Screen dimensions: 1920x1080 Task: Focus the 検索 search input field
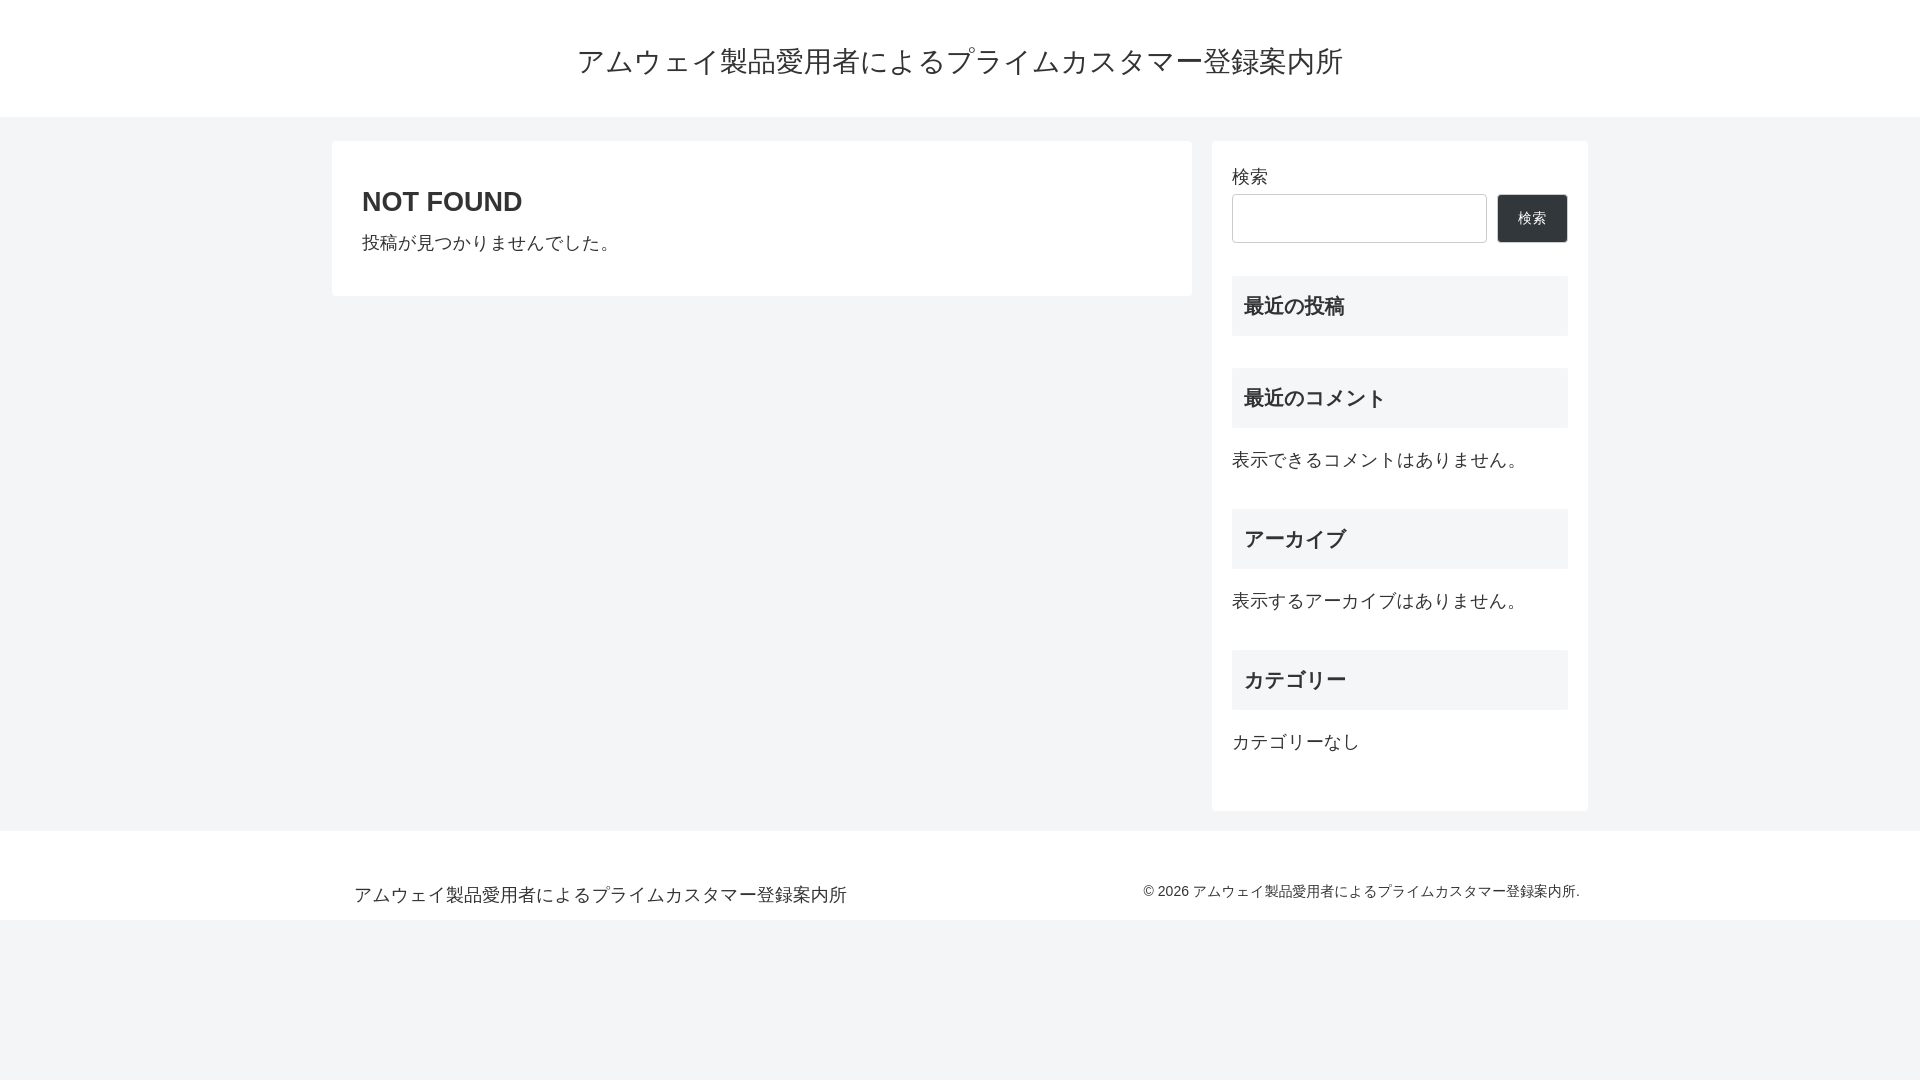(x=1359, y=218)
